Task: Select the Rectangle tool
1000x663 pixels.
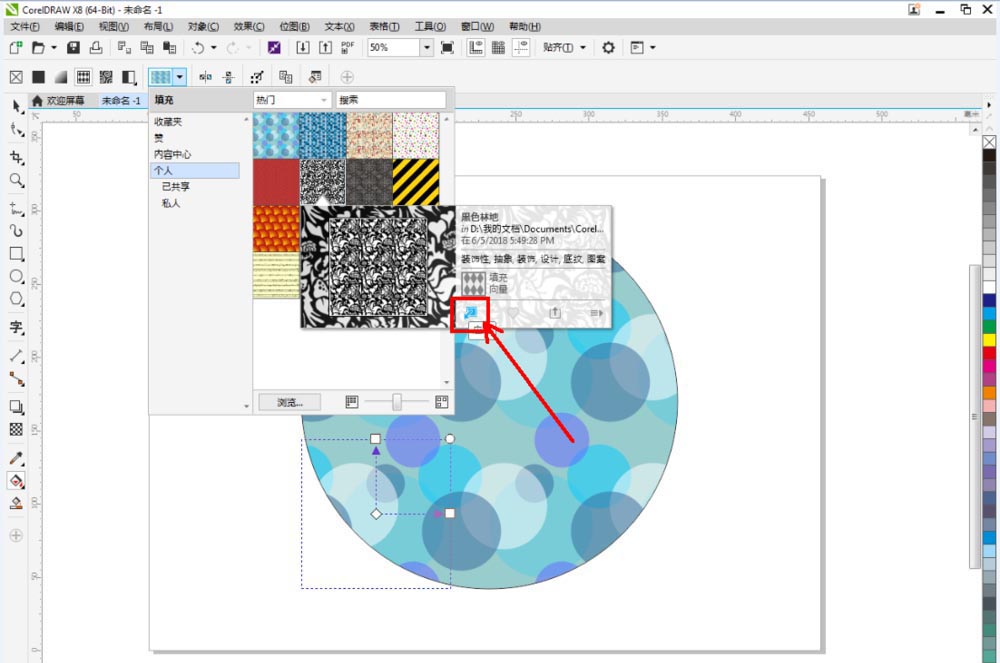Action: pyautogui.click(x=17, y=254)
